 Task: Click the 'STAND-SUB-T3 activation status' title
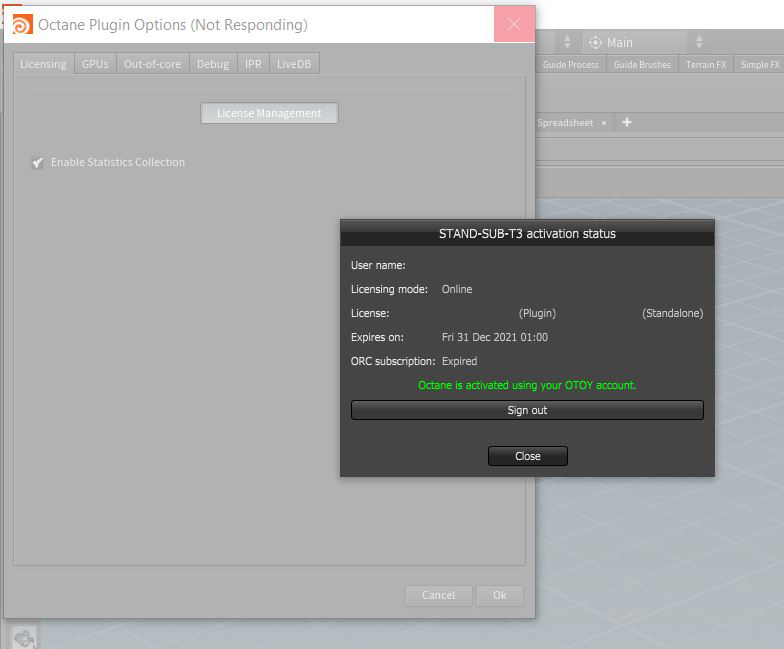pos(527,234)
